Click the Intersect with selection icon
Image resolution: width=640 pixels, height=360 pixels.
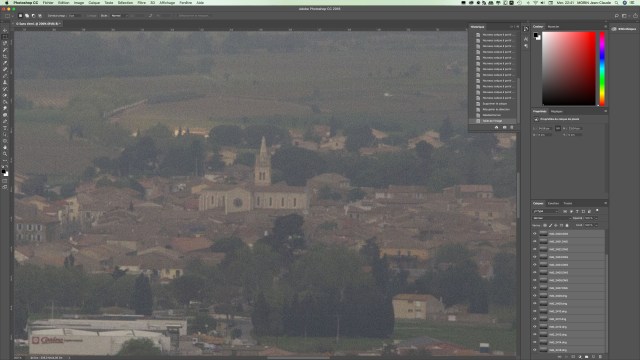coord(40,16)
